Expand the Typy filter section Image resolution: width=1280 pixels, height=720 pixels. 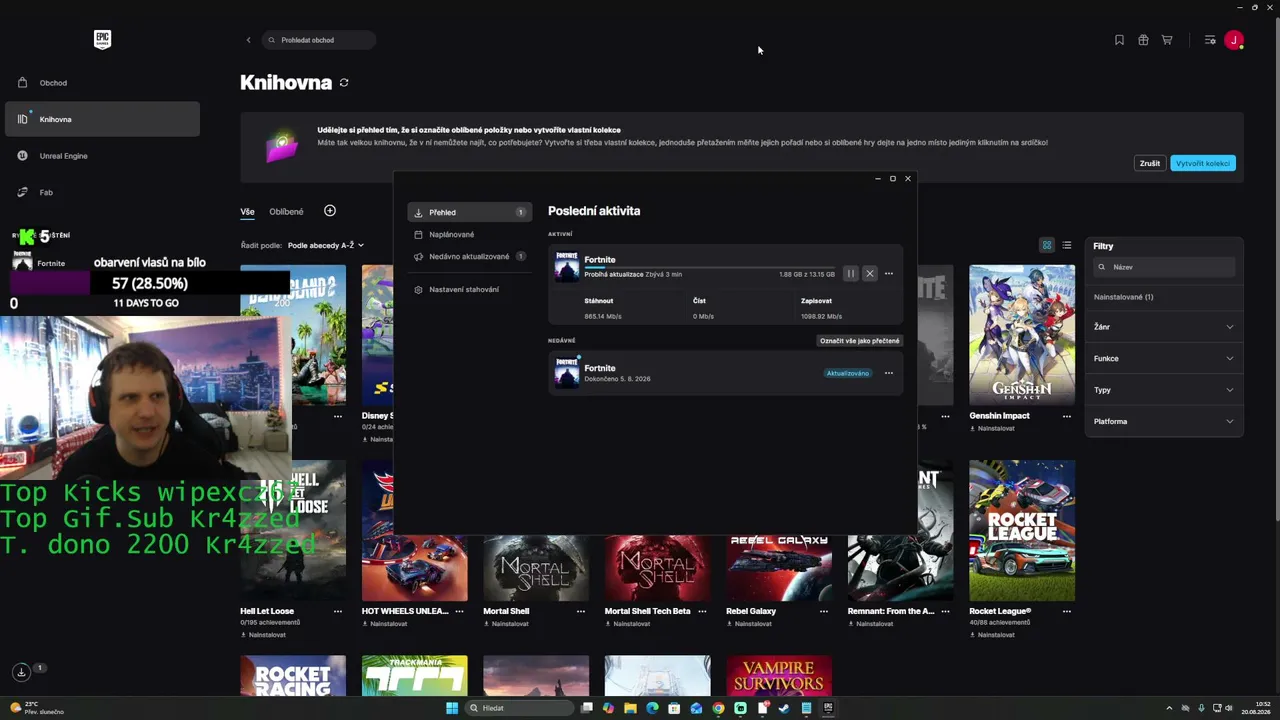click(x=1164, y=390)
